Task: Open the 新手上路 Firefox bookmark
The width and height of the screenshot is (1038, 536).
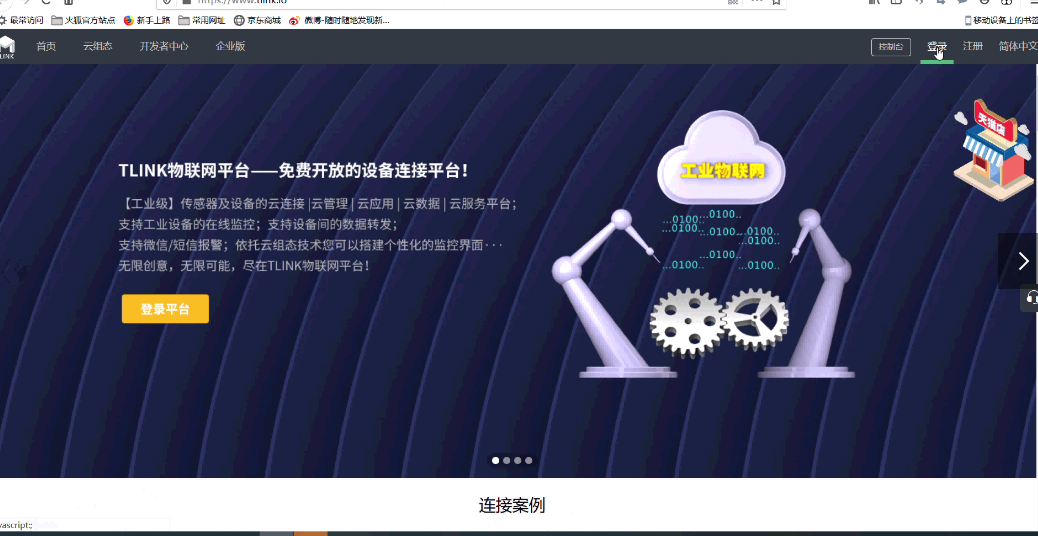Action: click(x=147, y=21)
